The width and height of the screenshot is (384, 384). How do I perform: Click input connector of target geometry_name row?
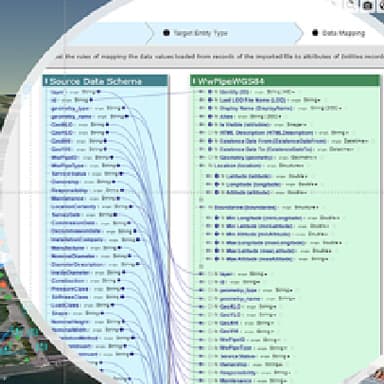(x=201, y=299)
